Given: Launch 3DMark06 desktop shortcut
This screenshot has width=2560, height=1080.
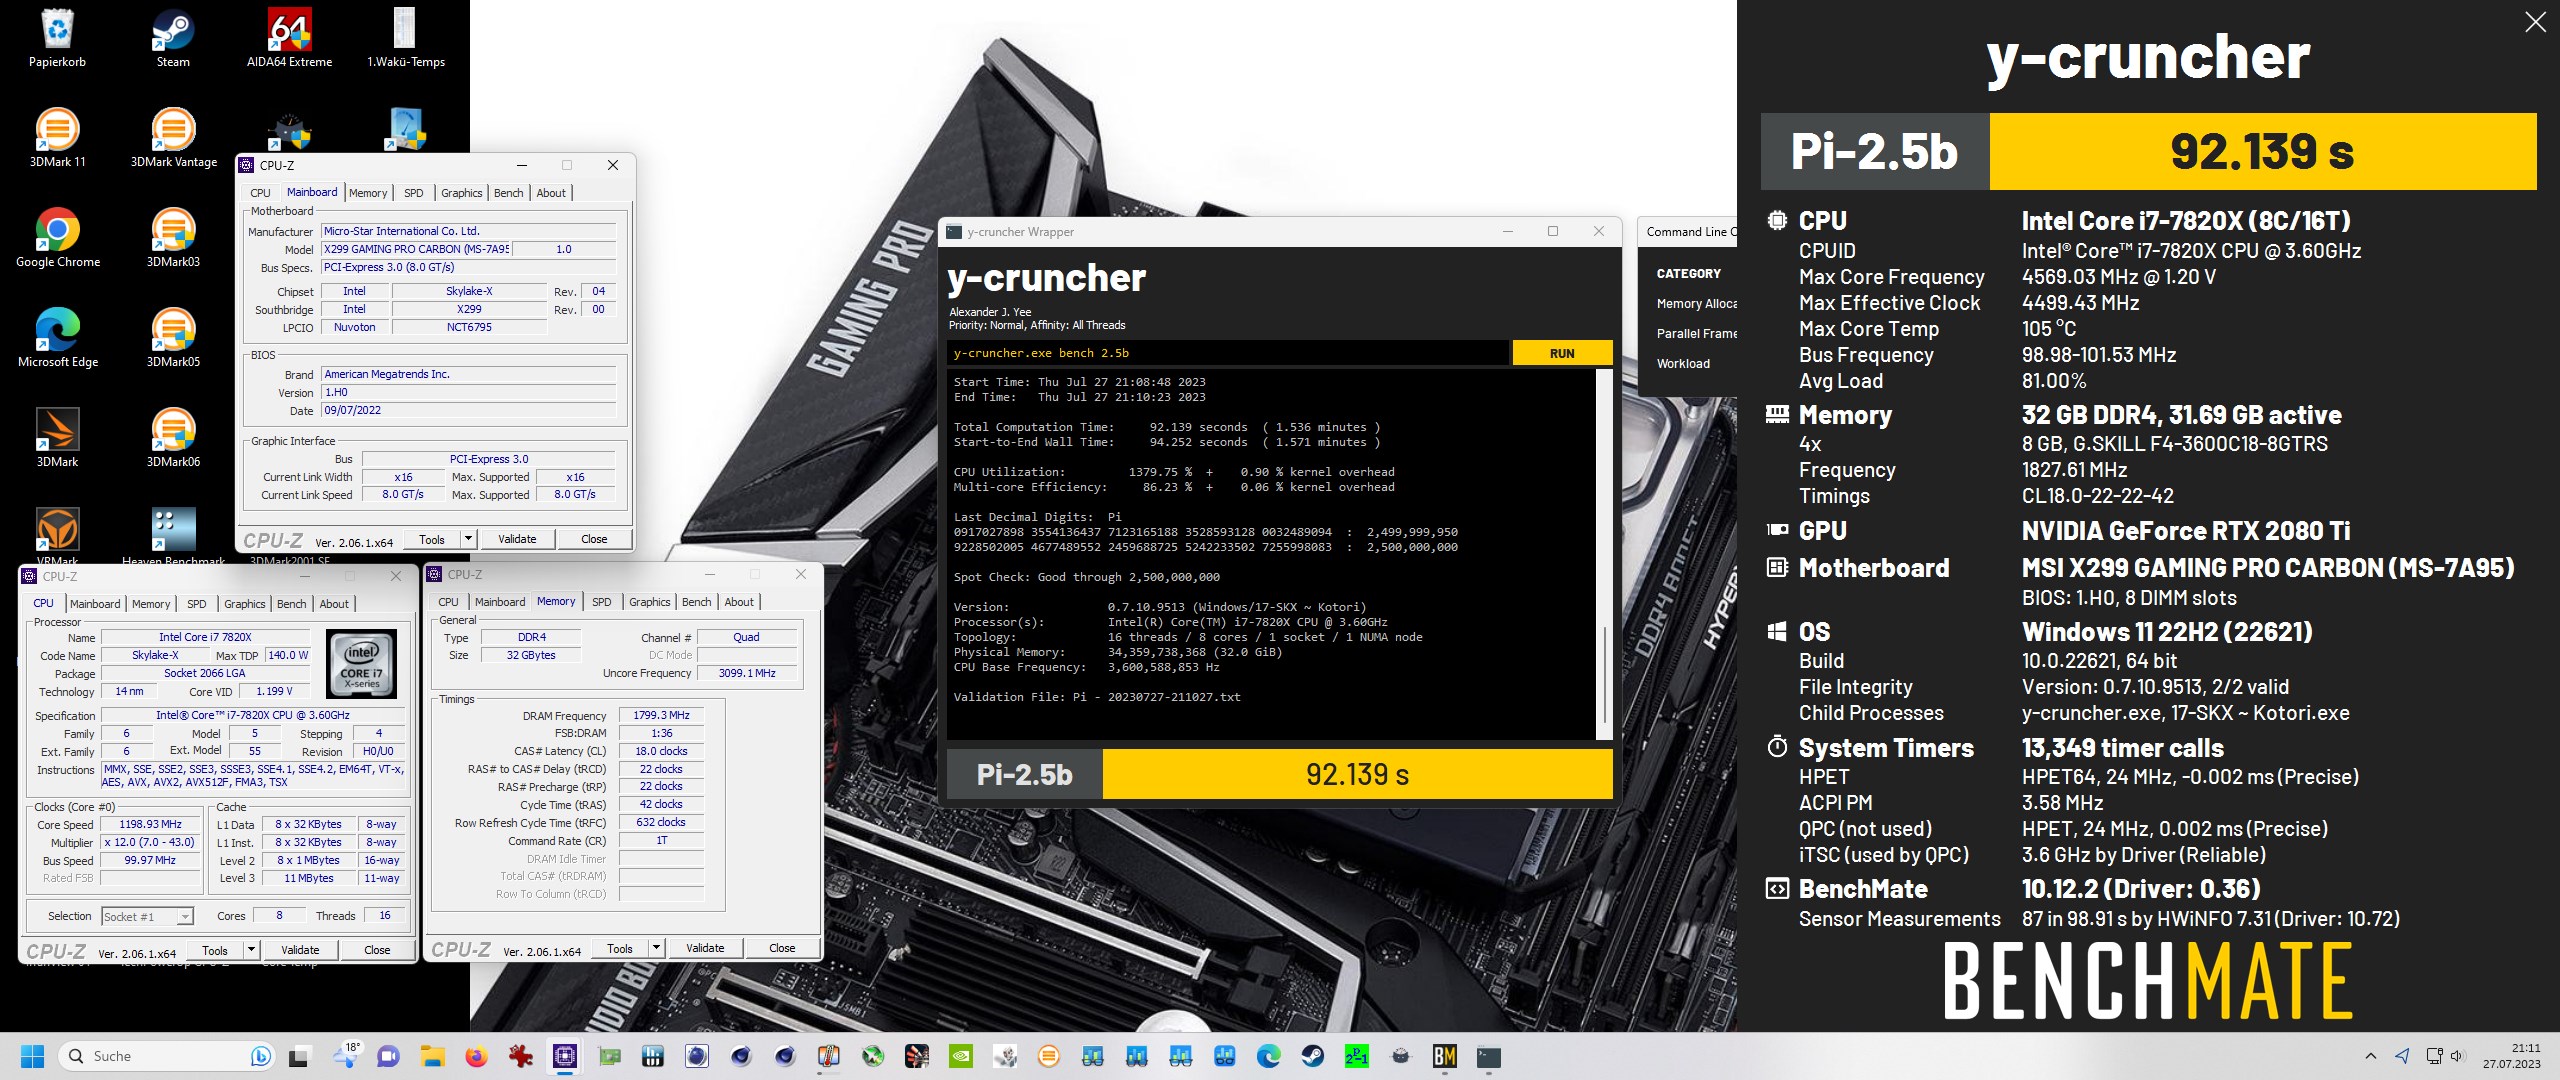Looking at the screenshot, I should (x=173, y=438).
